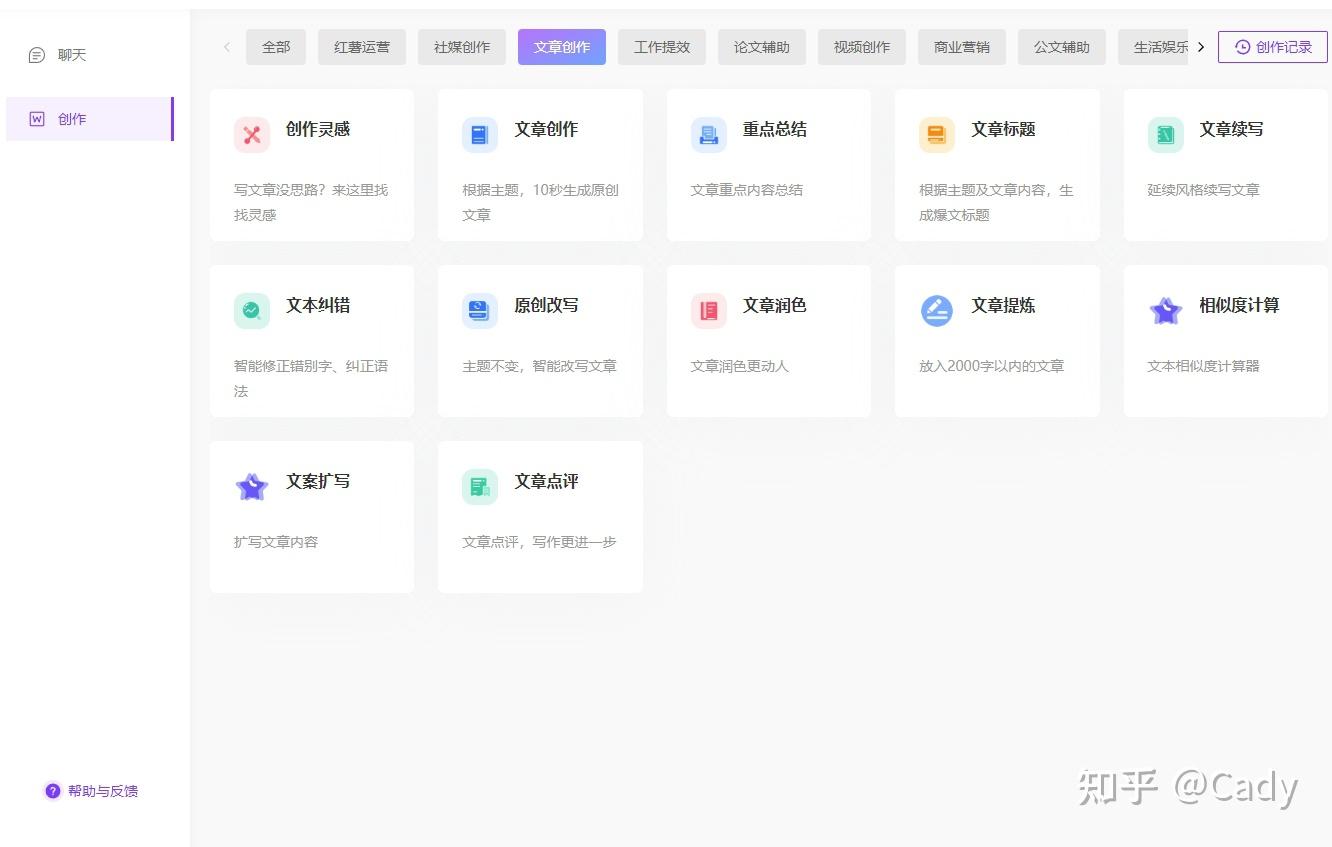
Task: Click the 文章标题 card title
Action: point(1003,129)
